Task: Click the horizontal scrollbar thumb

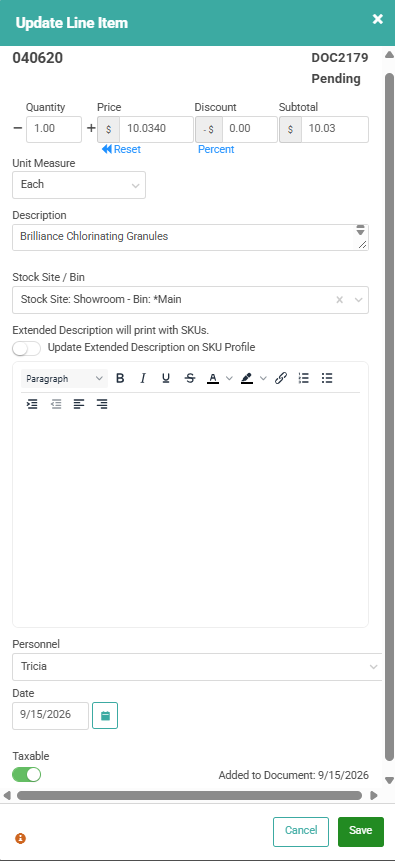Action: [190, 795]
